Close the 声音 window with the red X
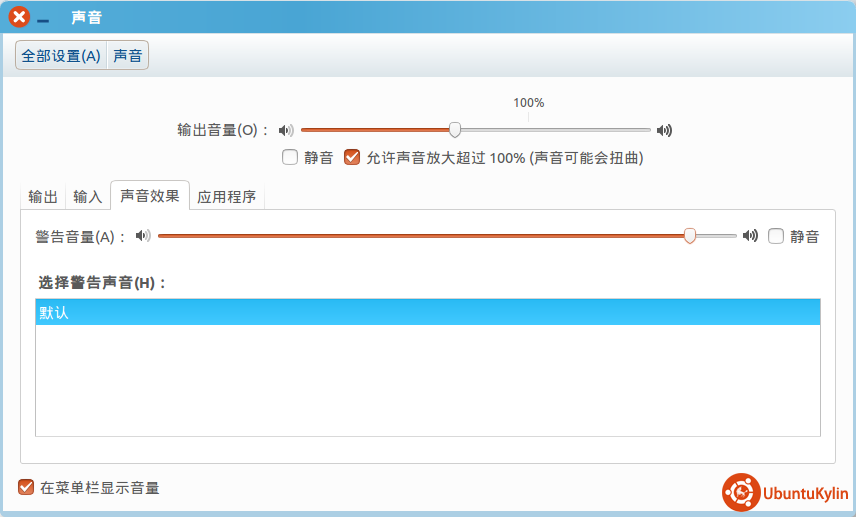This screenshot has height=517, width=856. (19, 17)
